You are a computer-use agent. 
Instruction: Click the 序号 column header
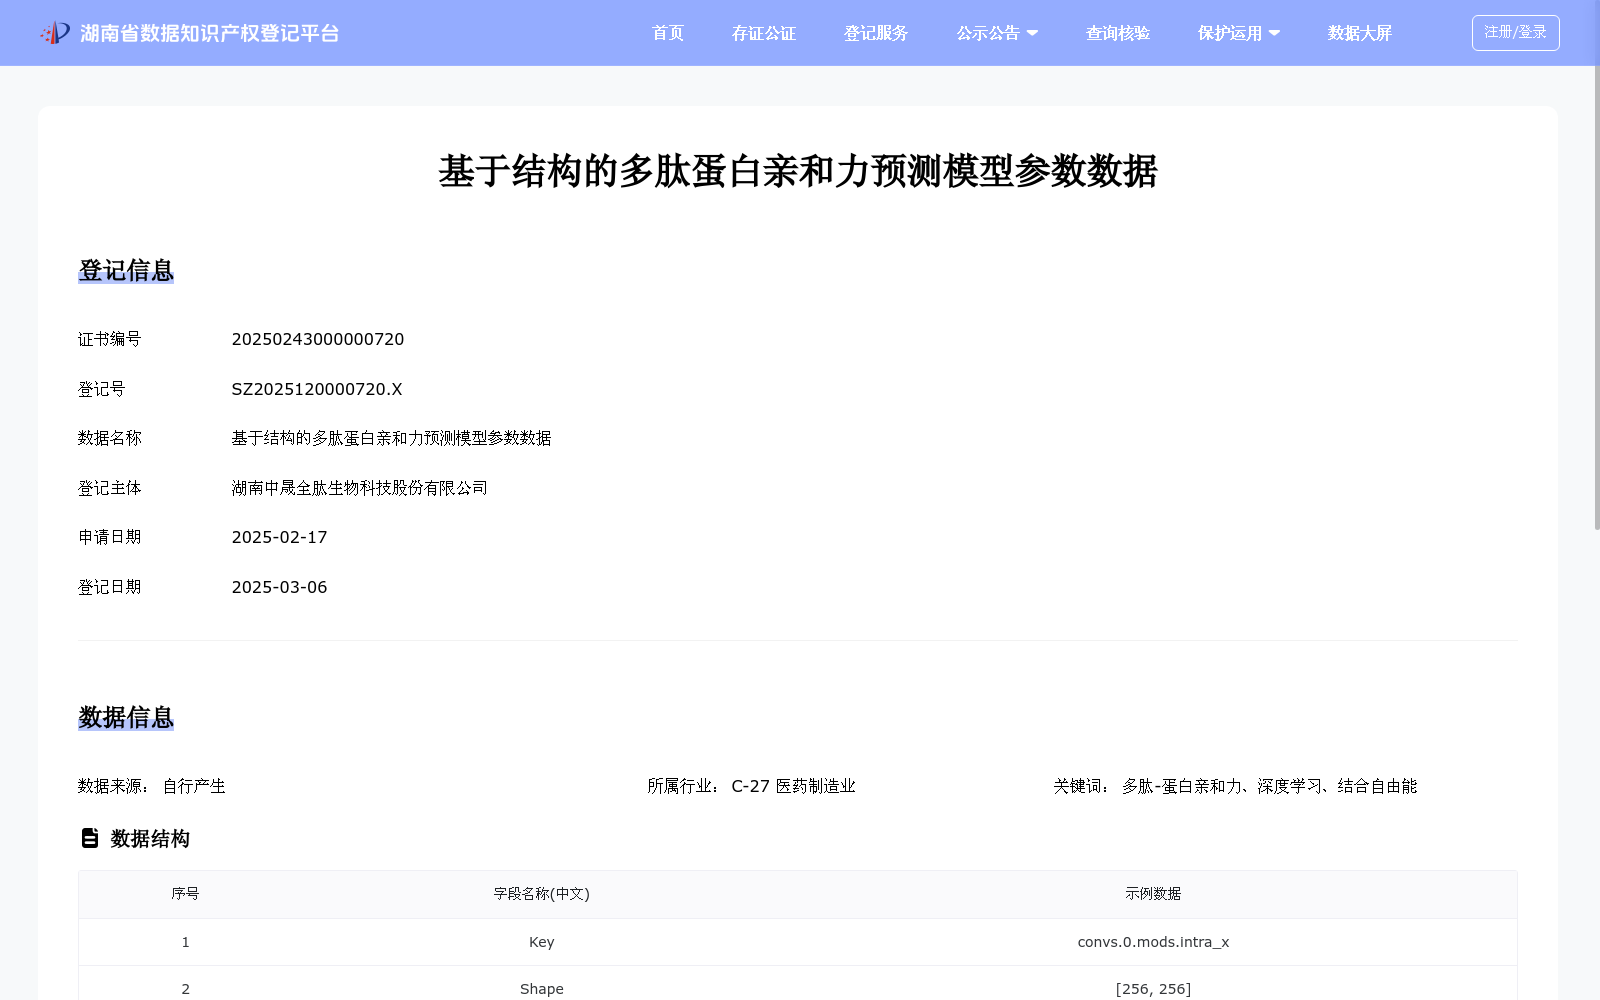pos(185,894)
